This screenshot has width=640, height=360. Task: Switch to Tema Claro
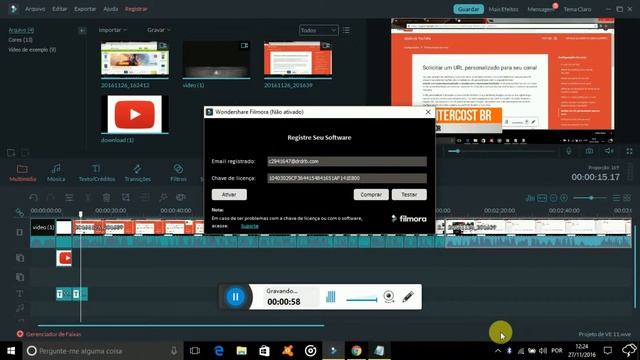577,9
